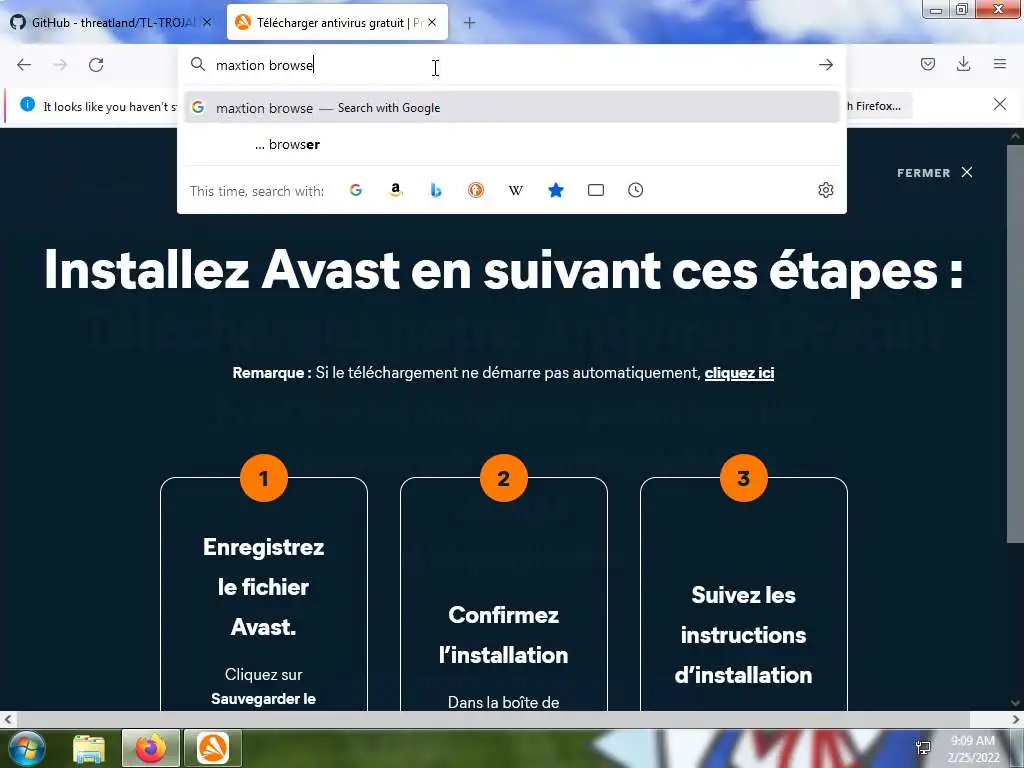The width and height of the screenshot is (1024, 768).
Task: Click inside the address bar text field
Action: point(511,65)
